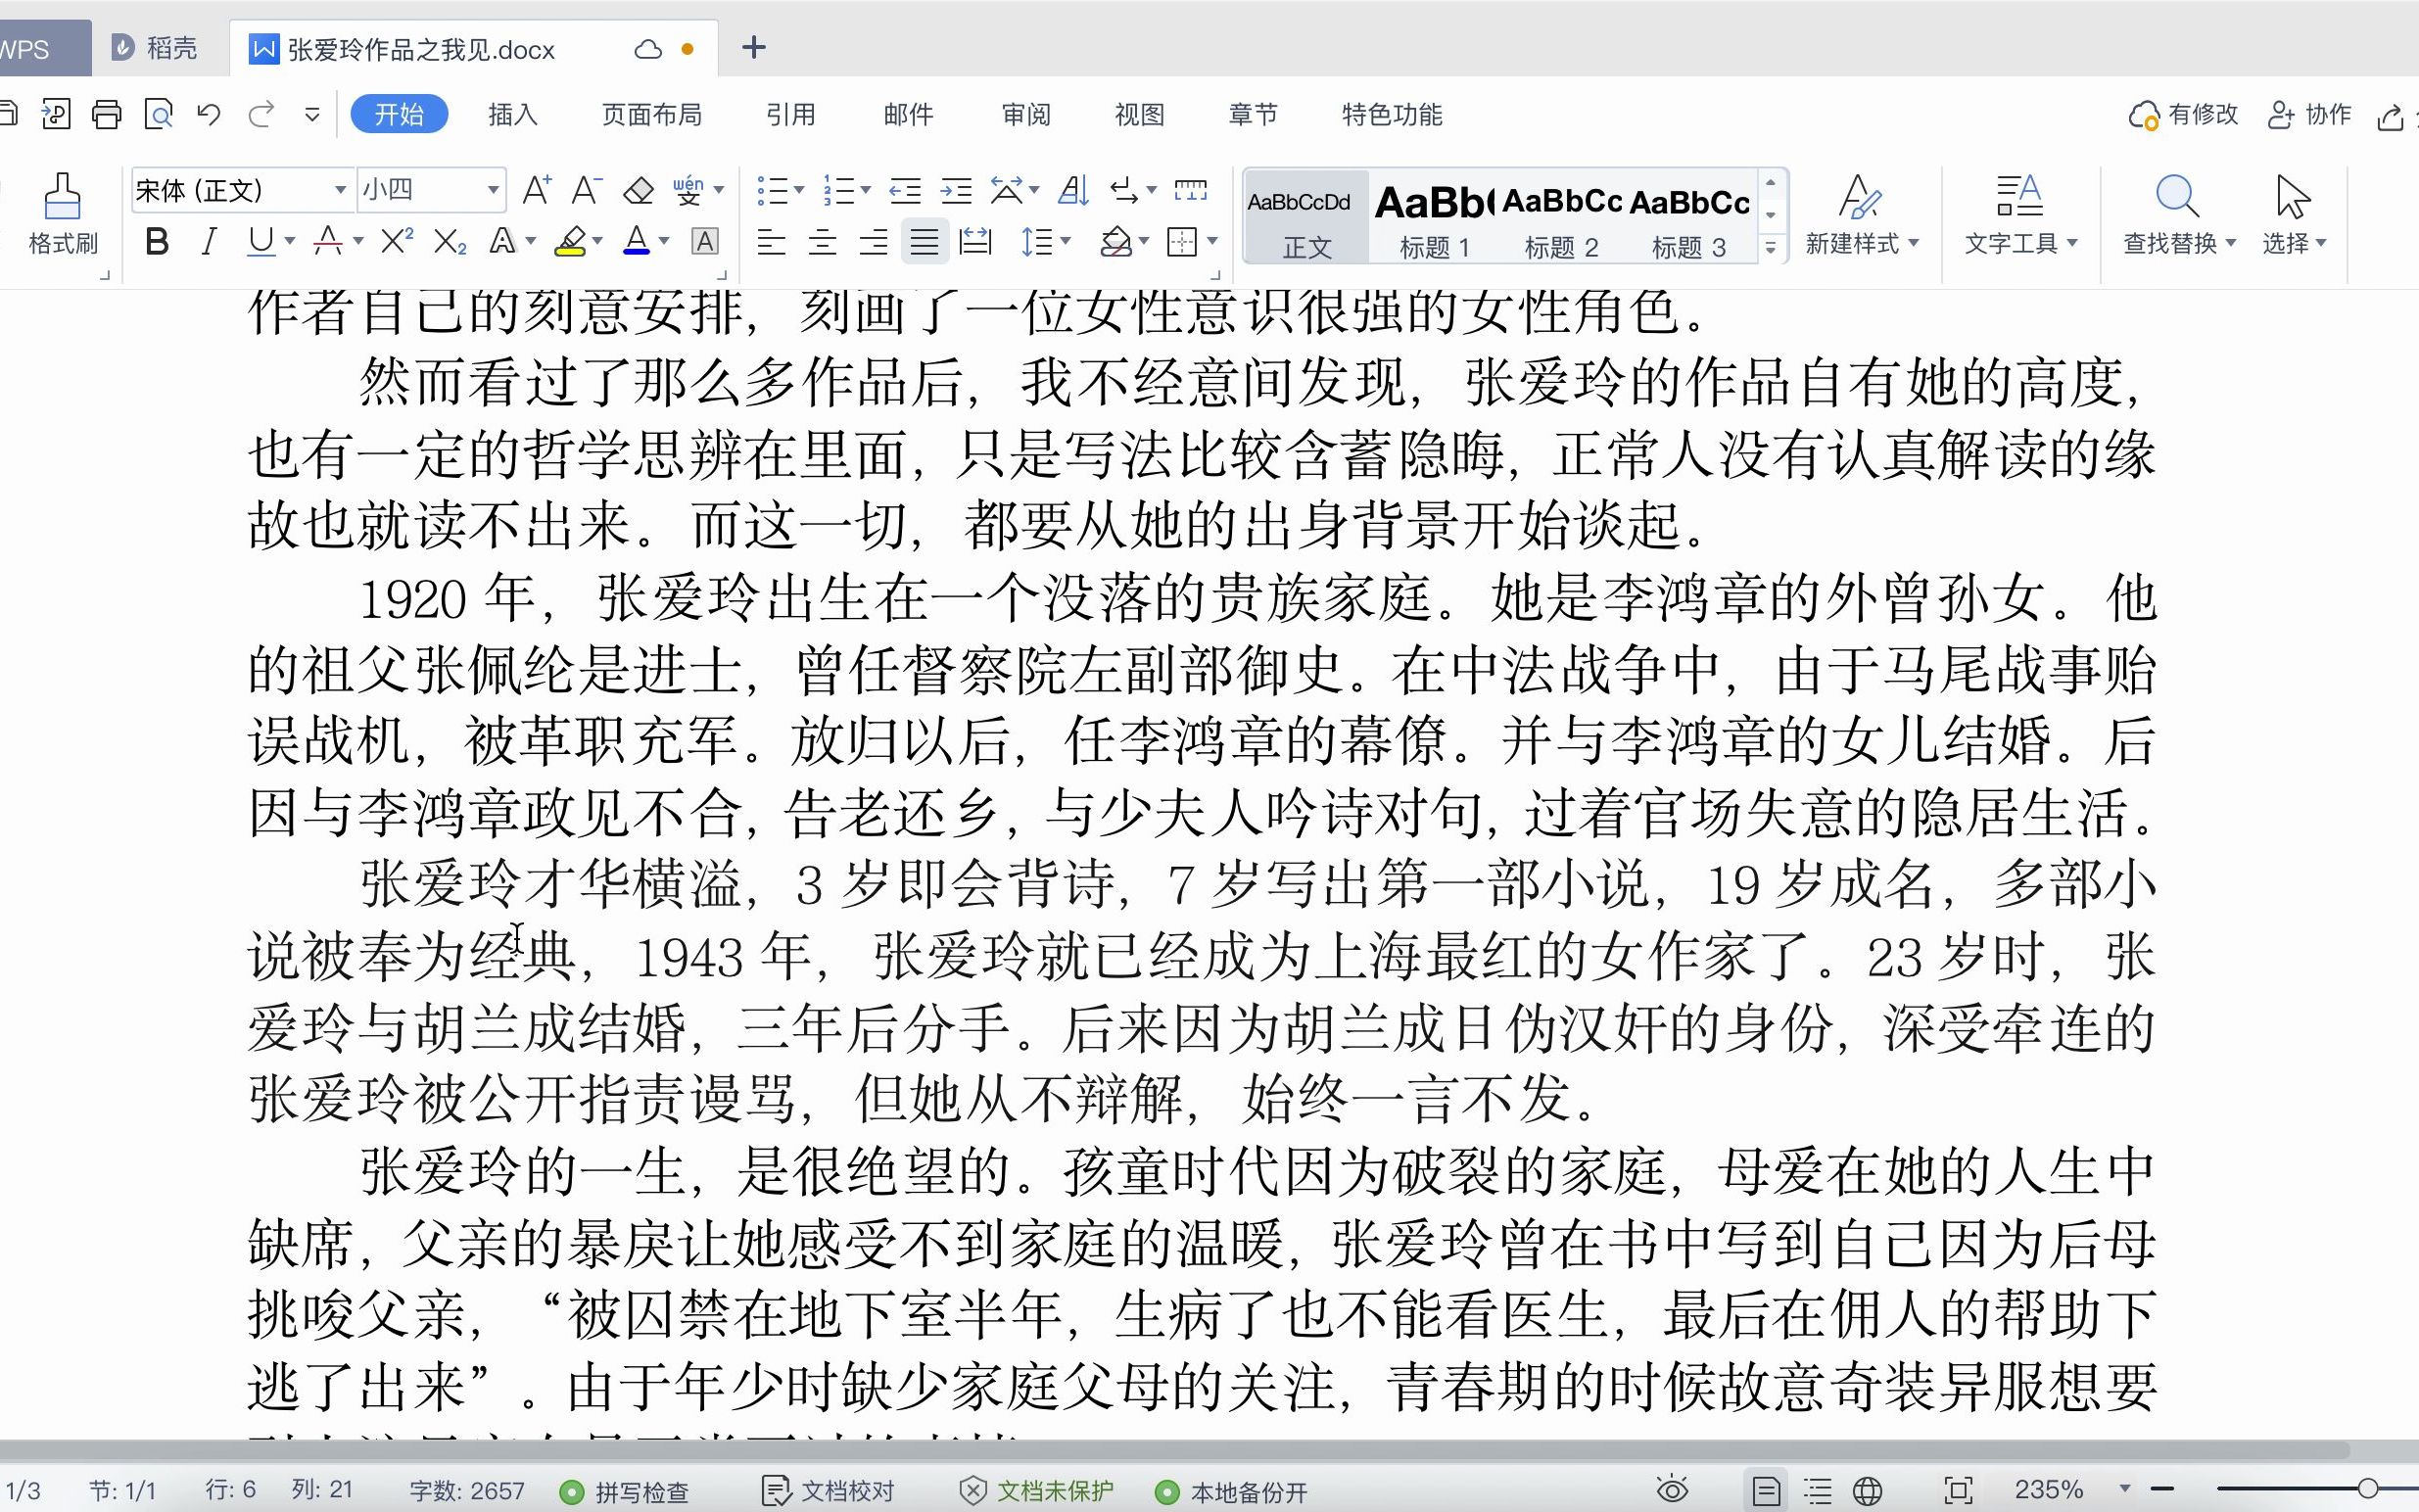This screenshot has height=1512, width=2419.
Task: Open zoom percentage dropdown arrow
Action: pyautogui.click(x=2125, y=1489)
